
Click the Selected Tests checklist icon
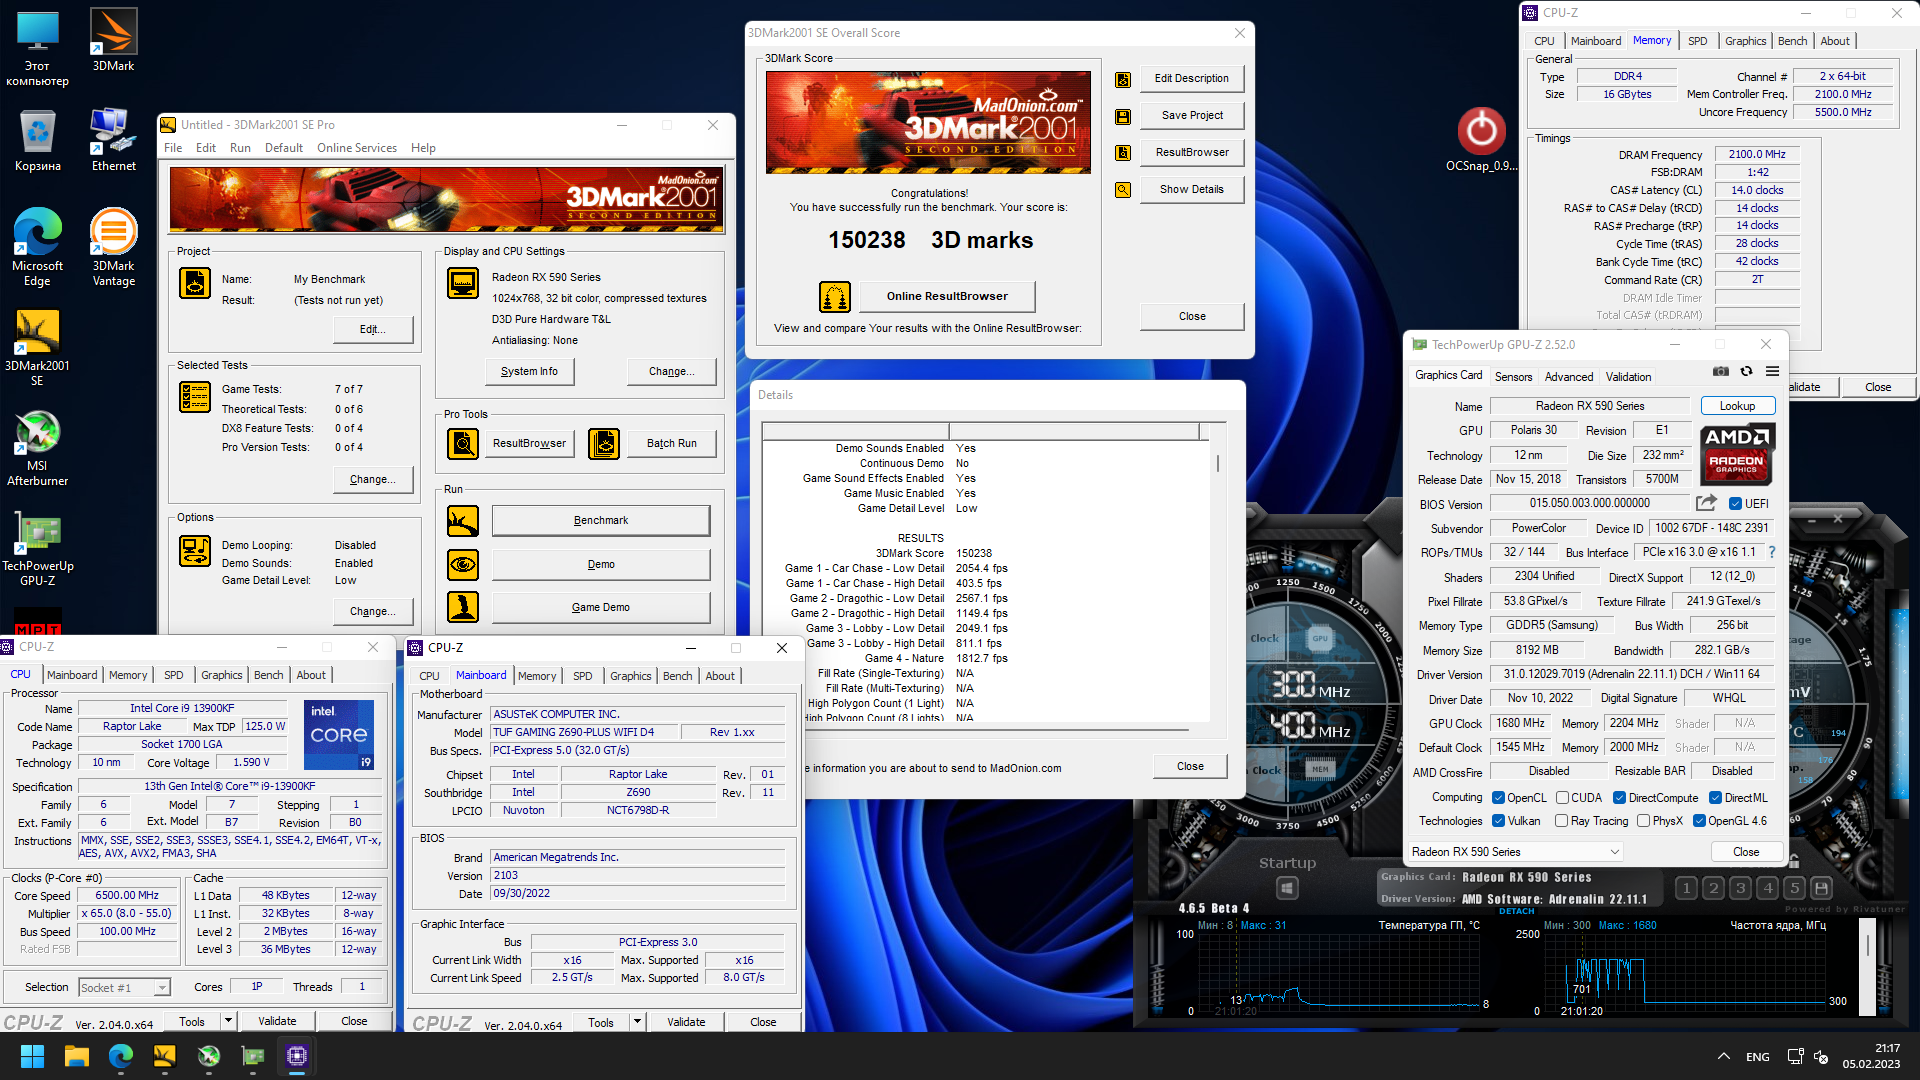(195, 397)
